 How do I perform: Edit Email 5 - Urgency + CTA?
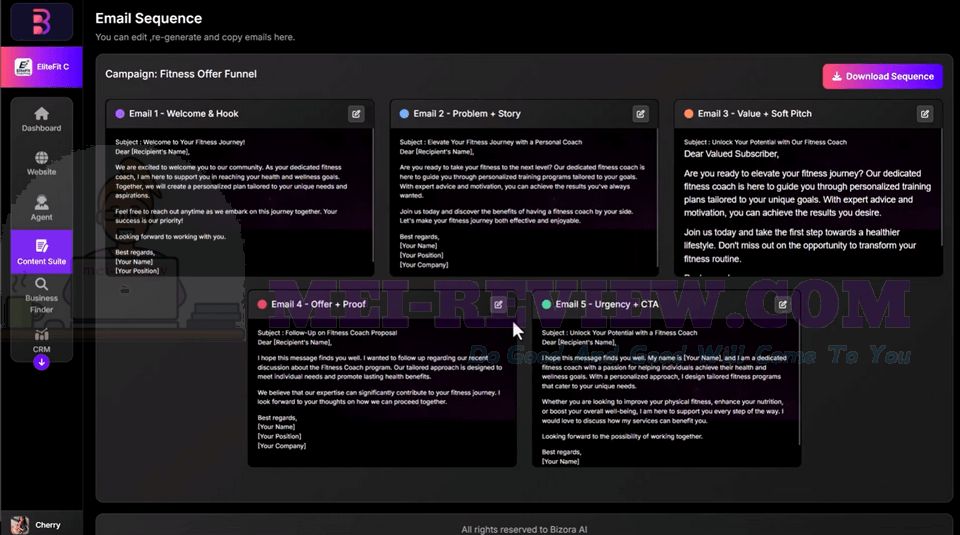tap(782, 304)
